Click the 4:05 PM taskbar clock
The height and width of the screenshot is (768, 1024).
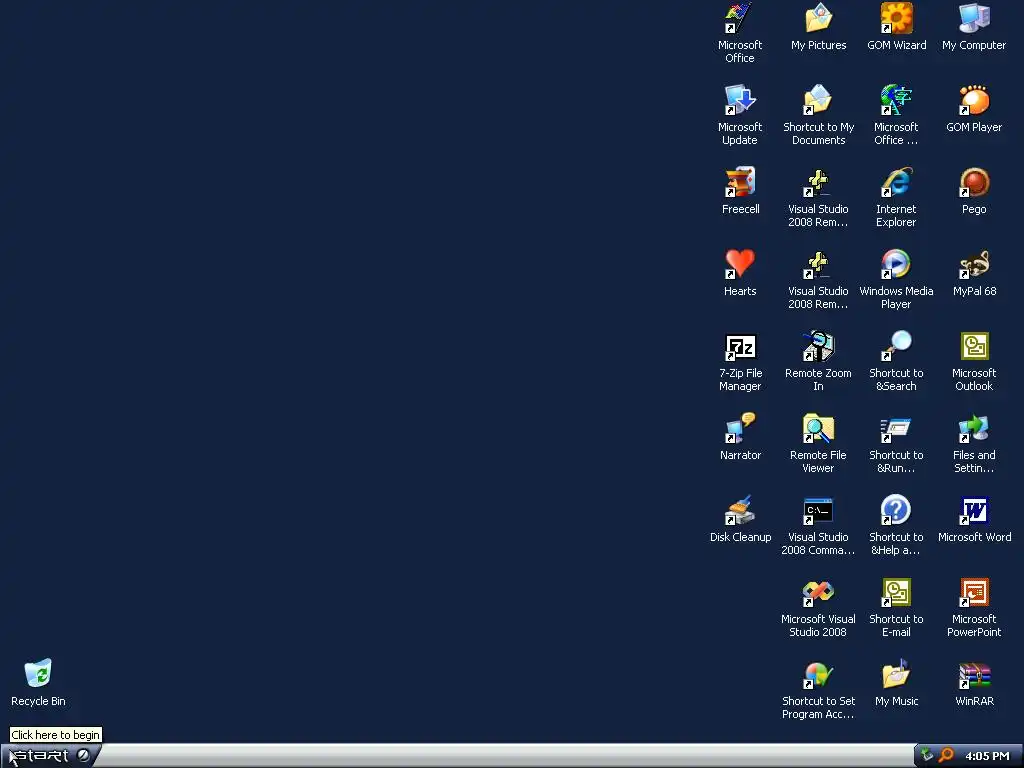tap(987, 756)
